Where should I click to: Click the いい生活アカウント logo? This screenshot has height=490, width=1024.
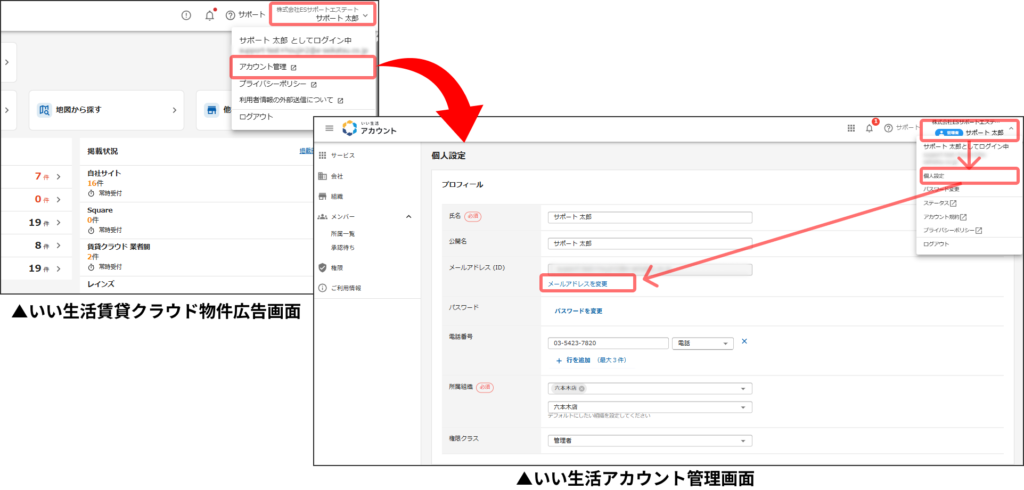(370, 128)
